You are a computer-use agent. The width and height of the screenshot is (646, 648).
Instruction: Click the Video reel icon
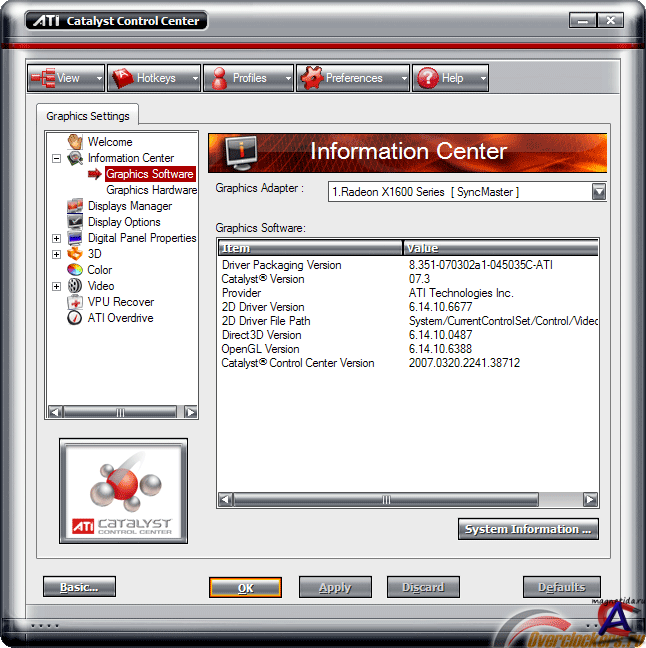coord(75,286)
